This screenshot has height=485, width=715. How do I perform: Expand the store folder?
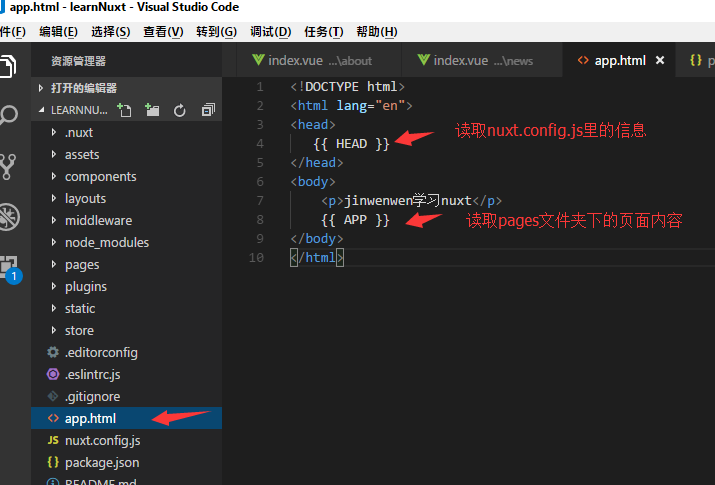coord(54,330)
